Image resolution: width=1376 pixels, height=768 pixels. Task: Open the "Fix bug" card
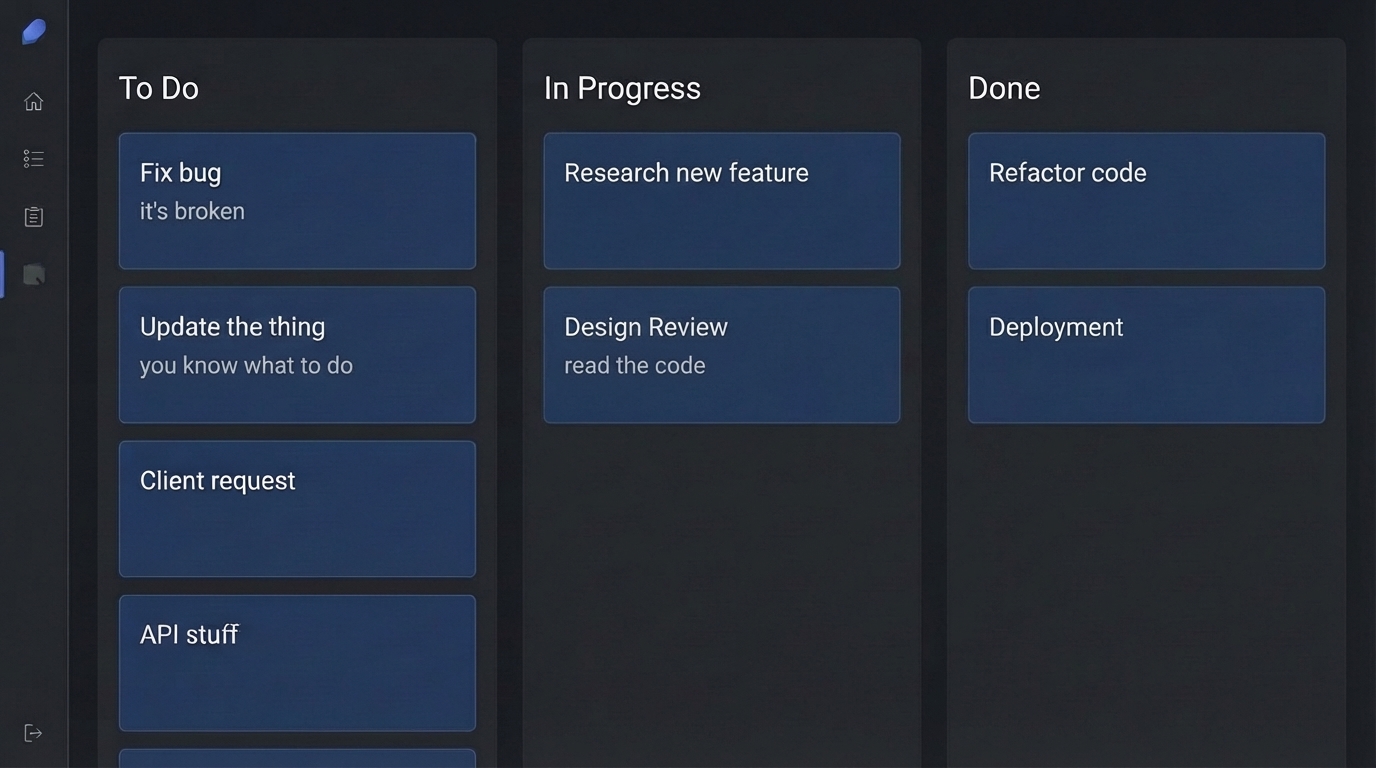coord(297,201)
